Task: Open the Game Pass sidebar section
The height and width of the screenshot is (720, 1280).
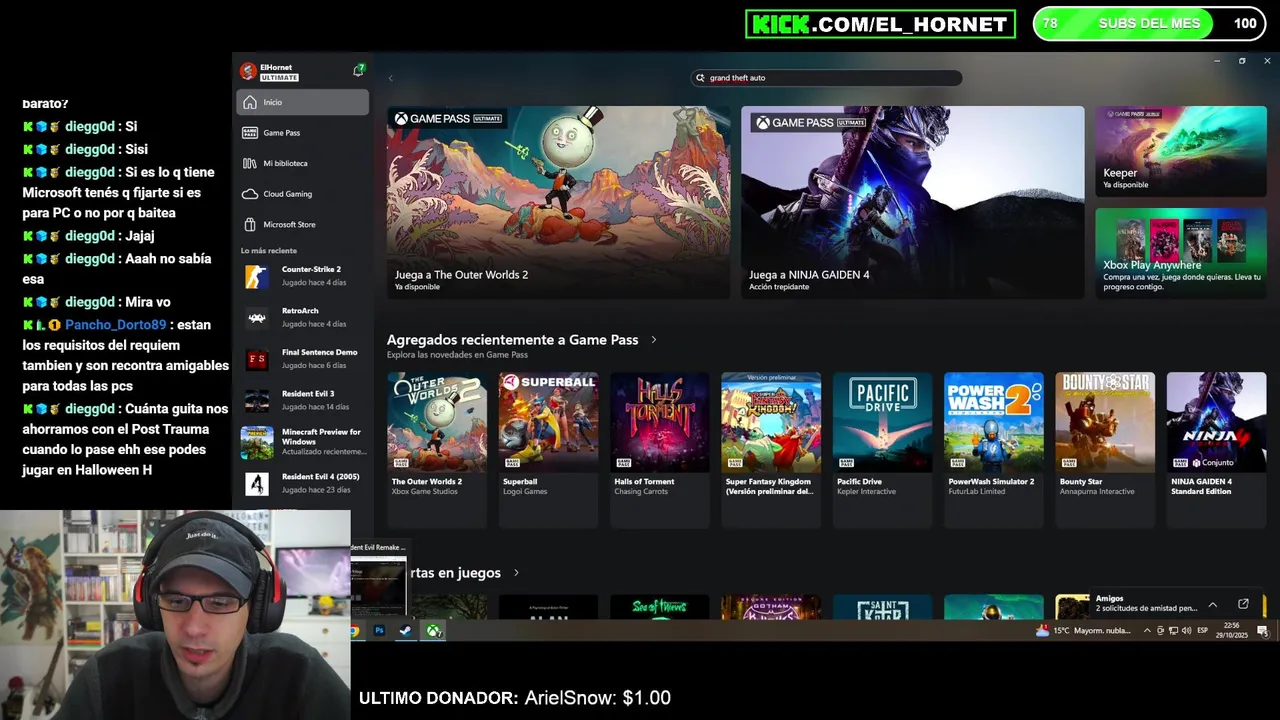Action: click(303, 133)
